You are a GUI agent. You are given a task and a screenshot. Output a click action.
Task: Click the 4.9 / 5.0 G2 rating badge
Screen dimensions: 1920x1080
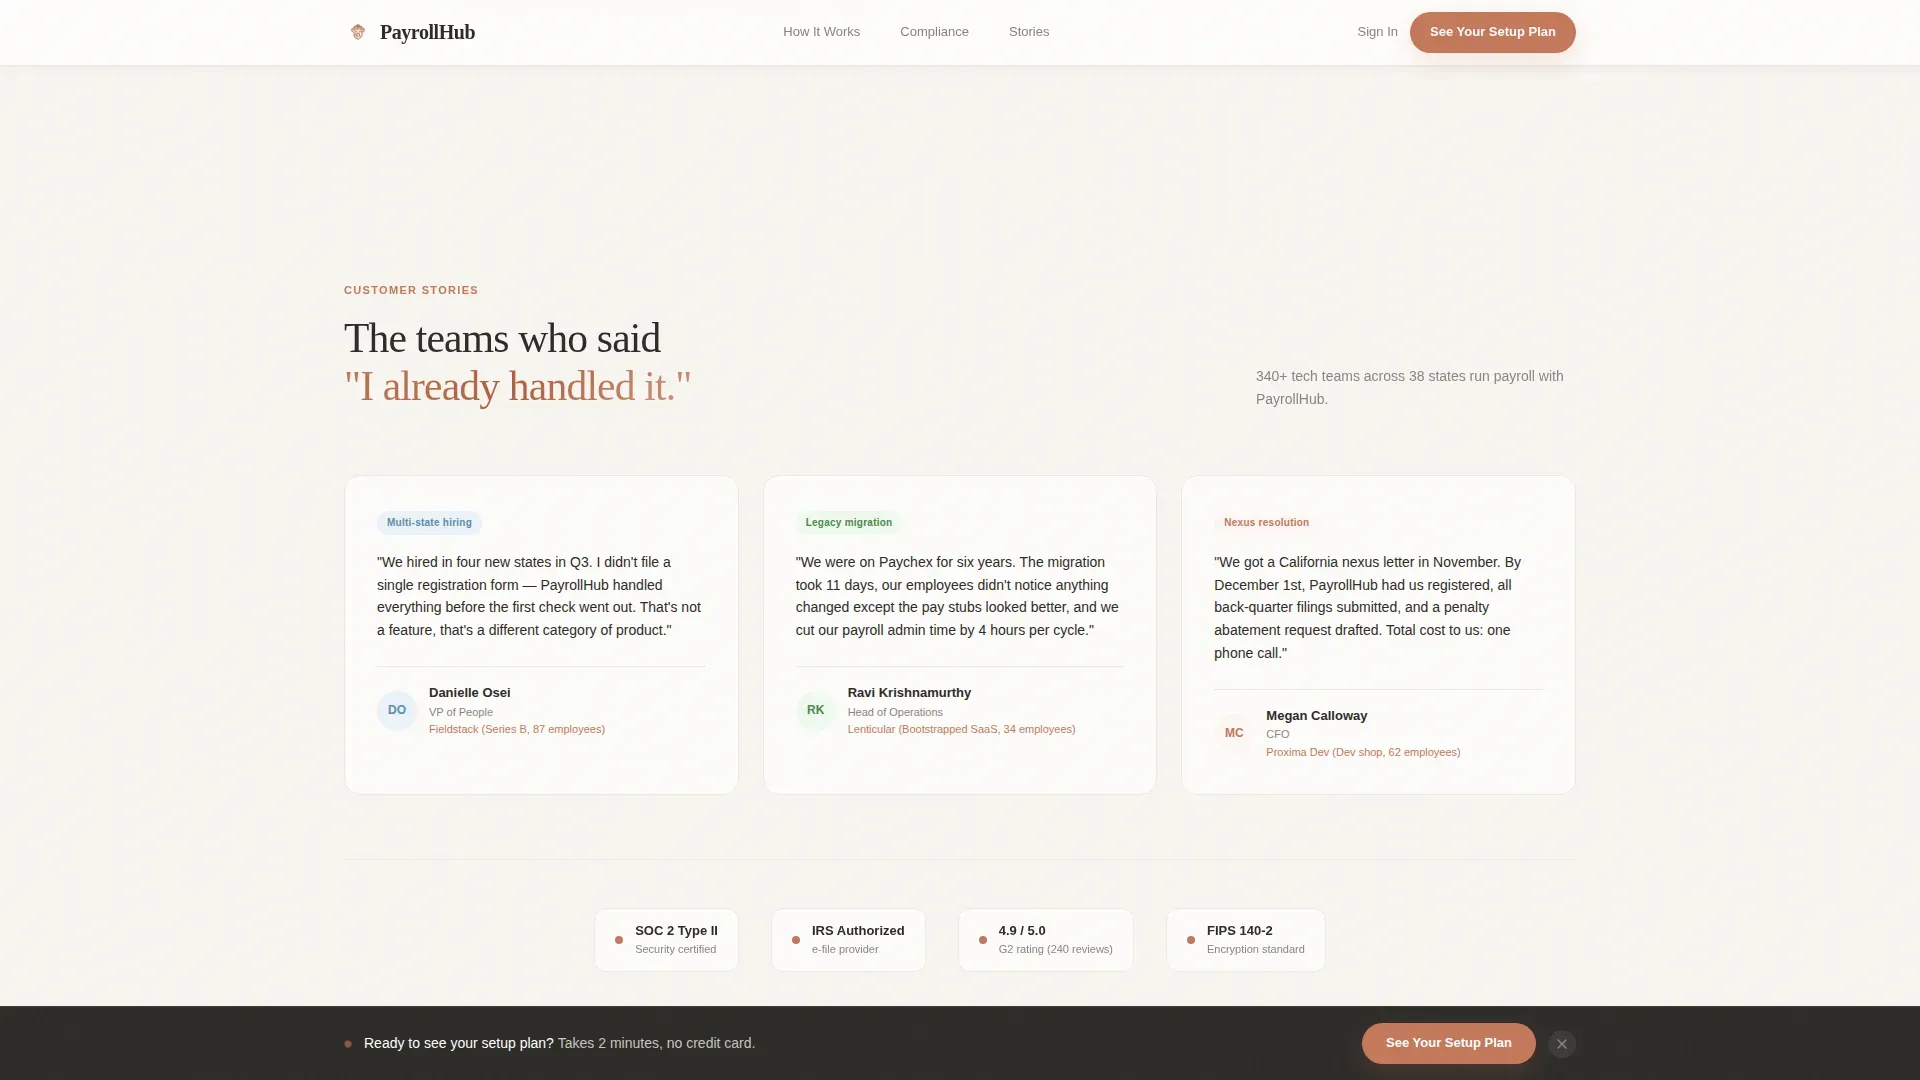point(1046,940)
